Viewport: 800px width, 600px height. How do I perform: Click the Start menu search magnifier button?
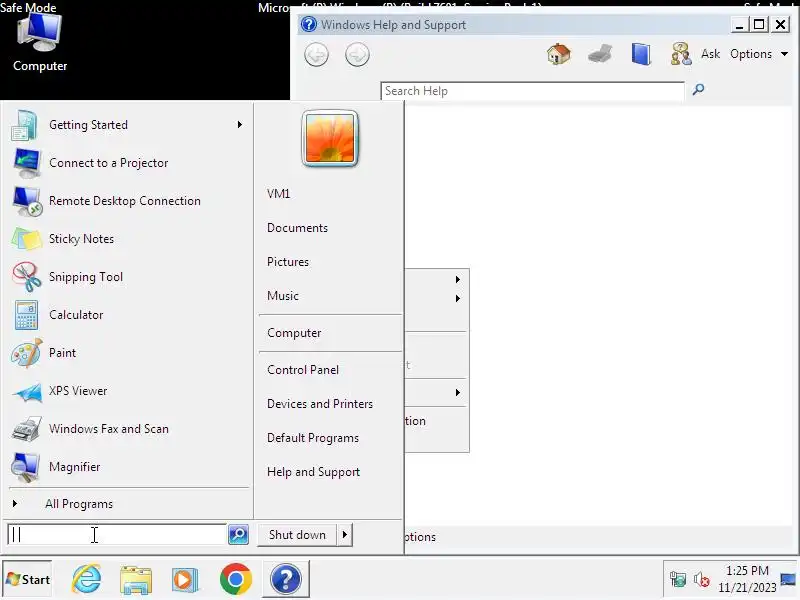click(238, 535)
